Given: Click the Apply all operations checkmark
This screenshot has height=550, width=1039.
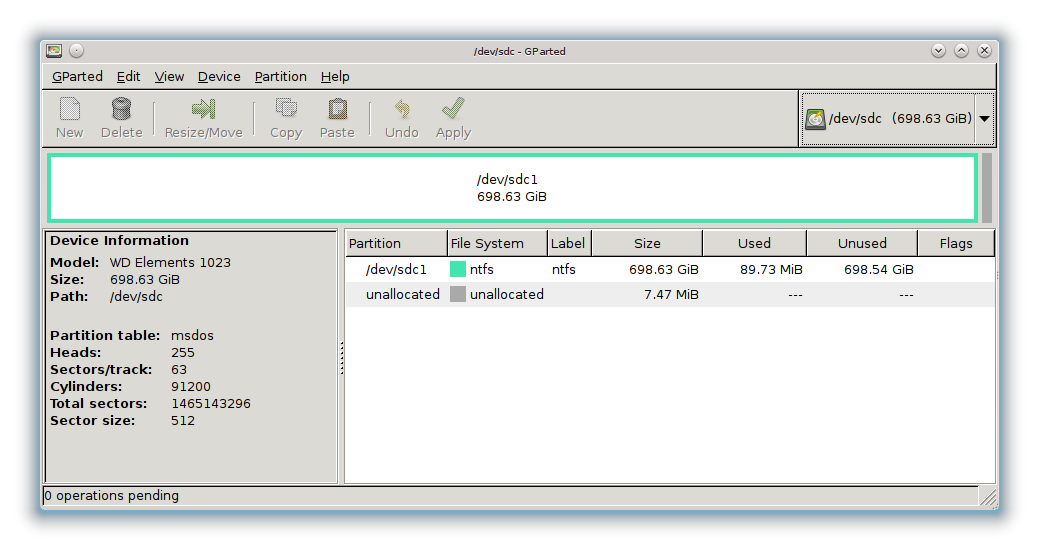Looking at the screenshot, I should tap(453, 108).
